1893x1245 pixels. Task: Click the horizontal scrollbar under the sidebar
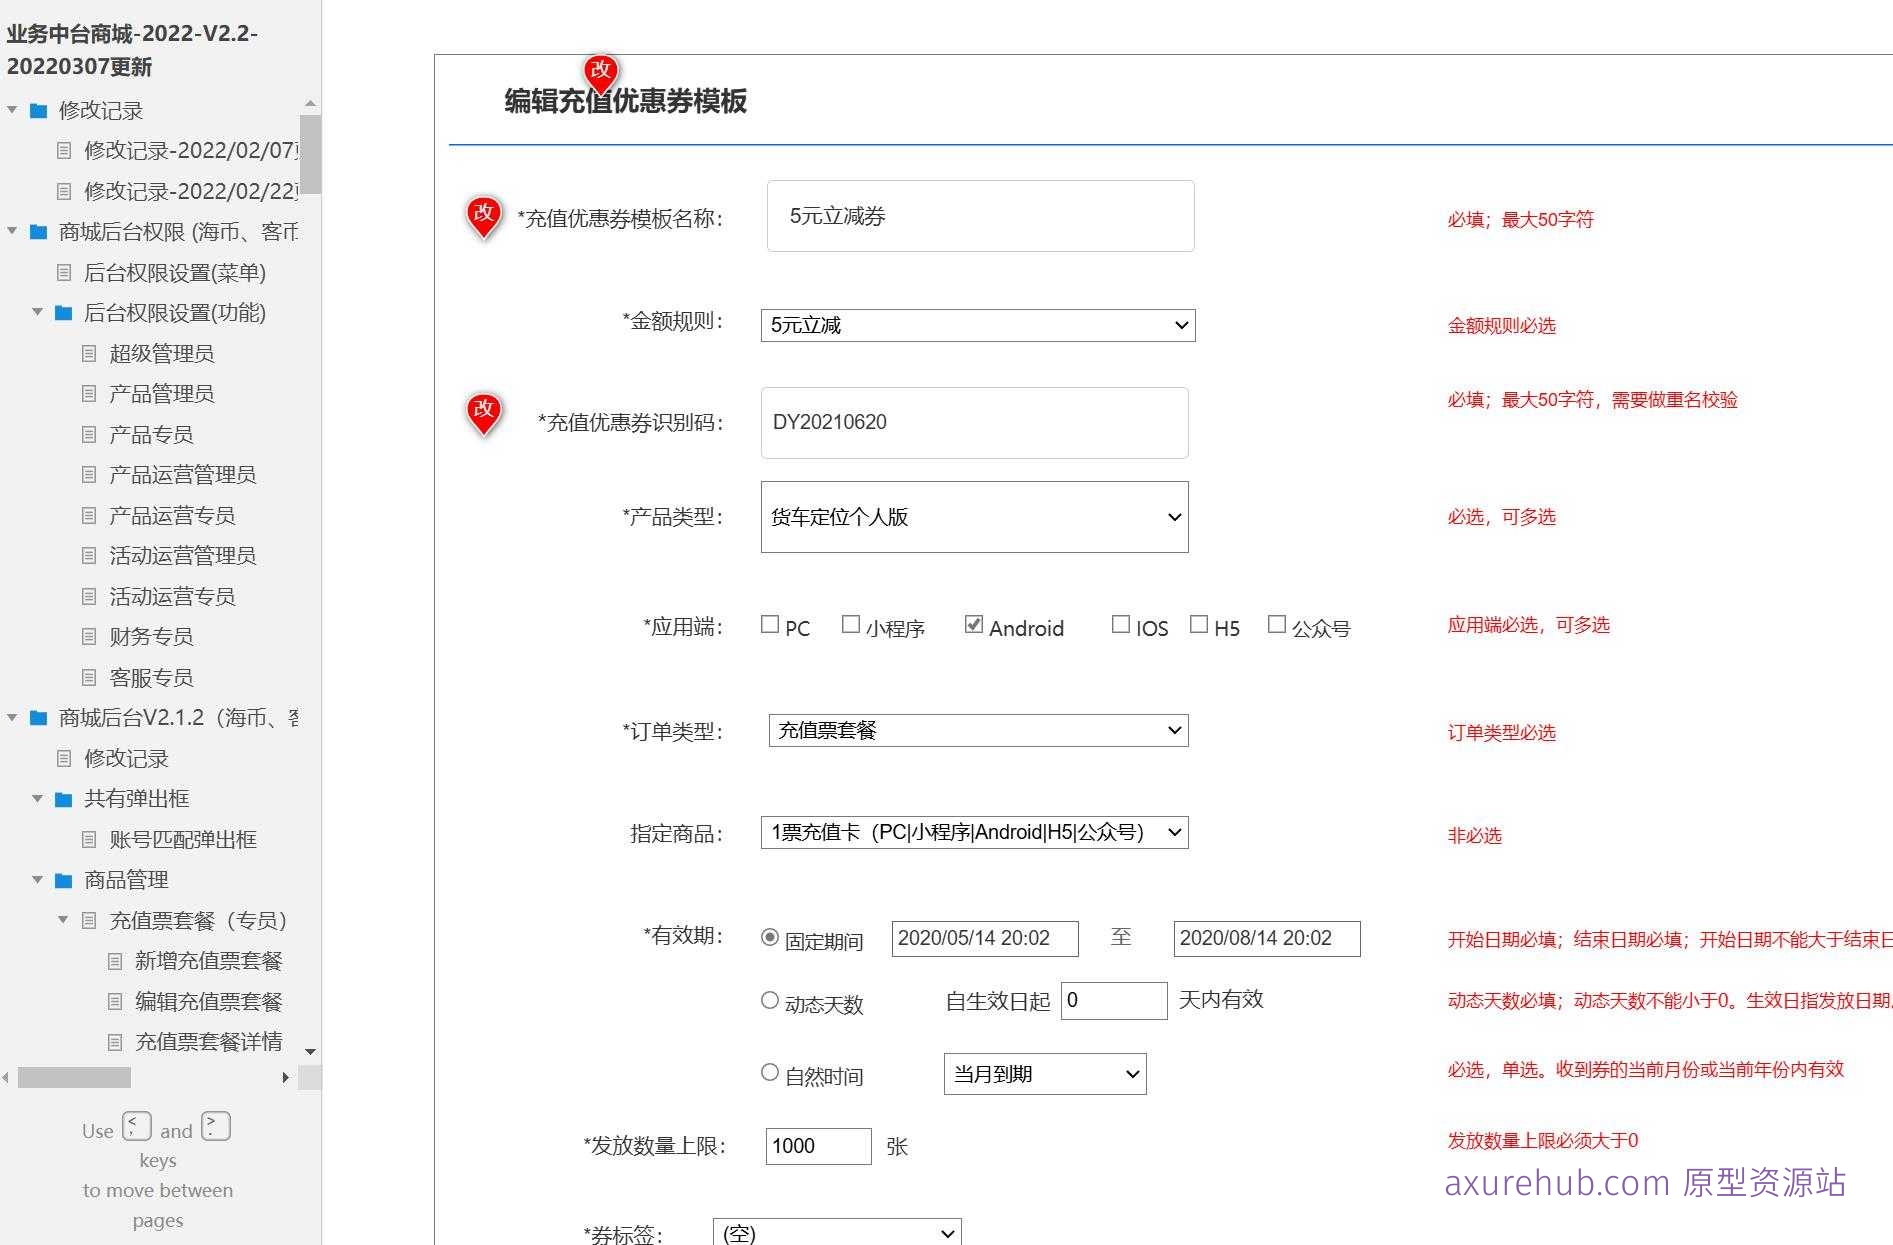75,1078
